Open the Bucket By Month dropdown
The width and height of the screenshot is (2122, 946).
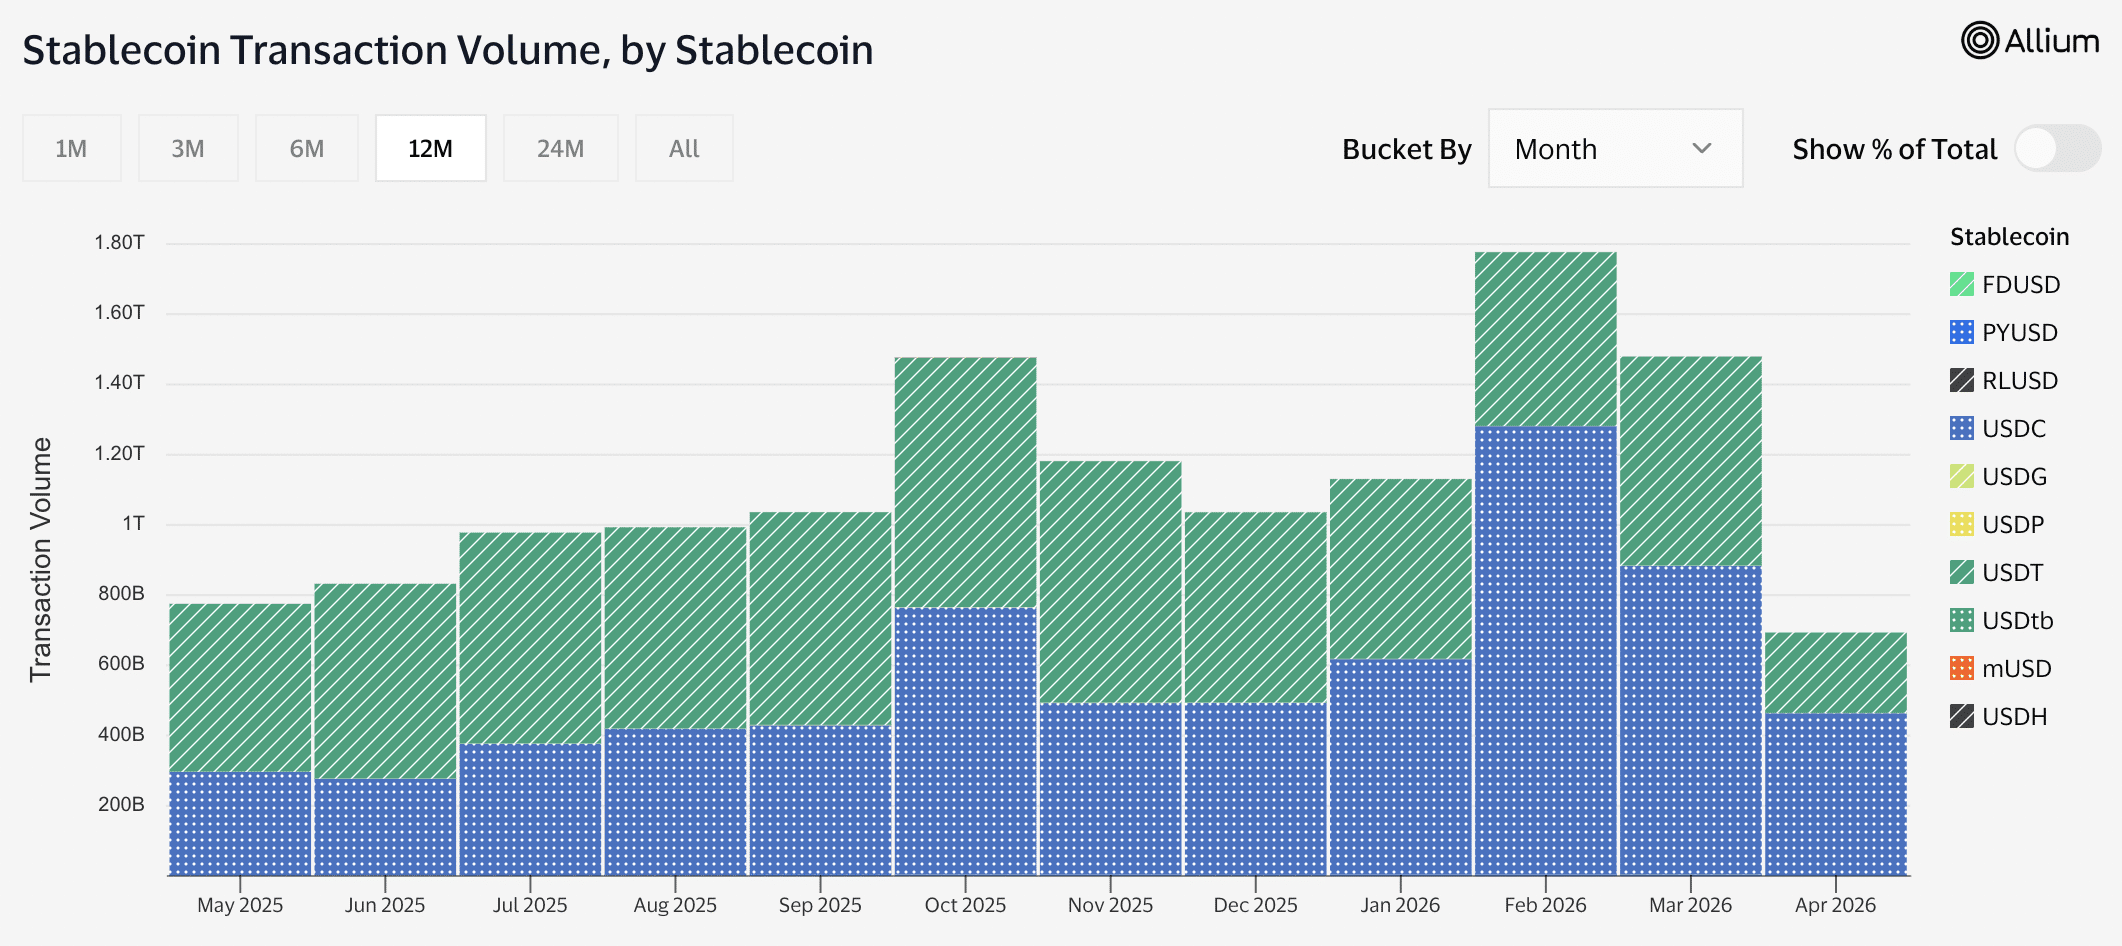pos(1614,149)
